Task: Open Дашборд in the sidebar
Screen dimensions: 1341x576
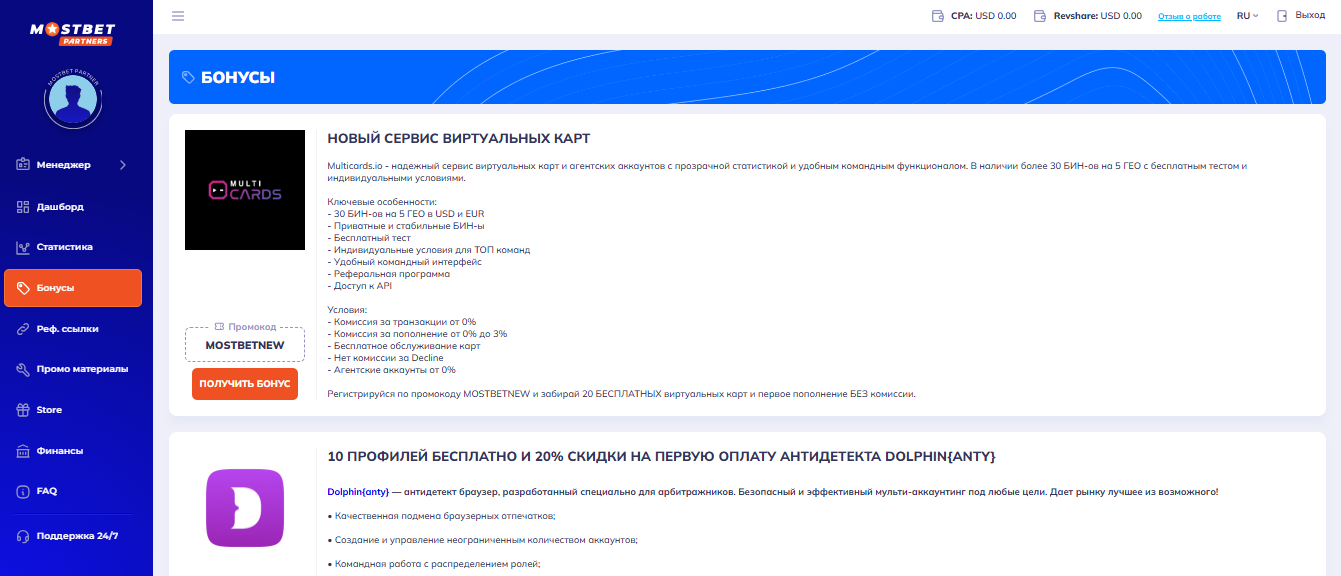Action: (60, 207)
